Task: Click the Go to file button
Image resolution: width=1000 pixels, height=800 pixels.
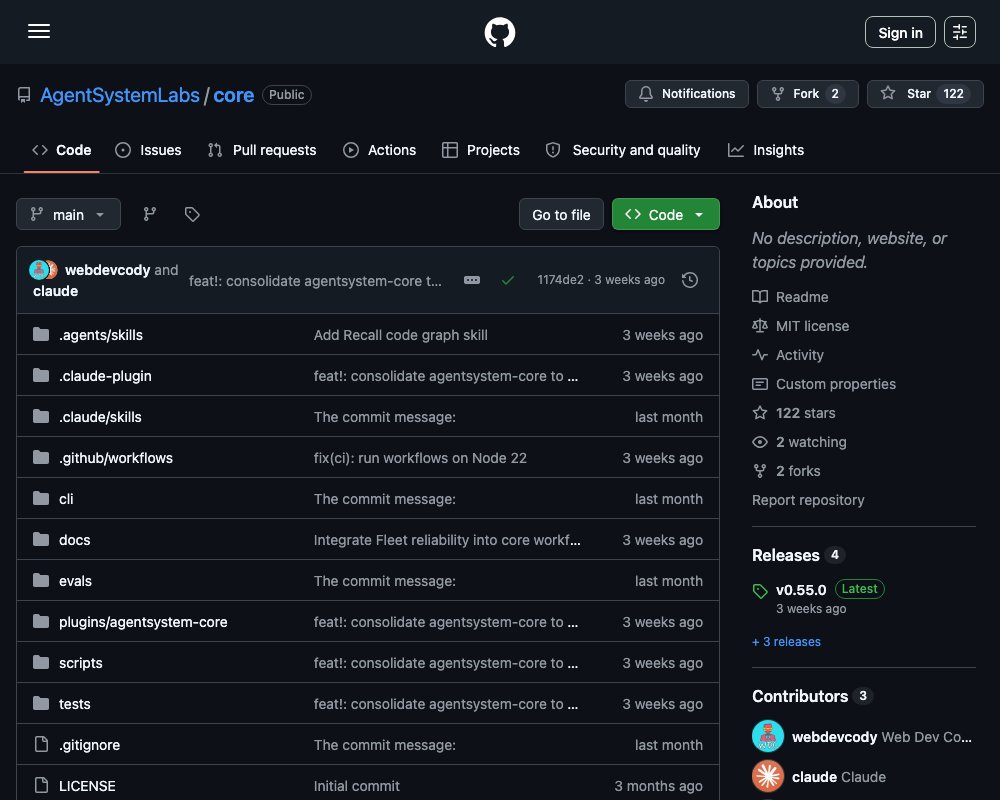Action: (561, 215)
